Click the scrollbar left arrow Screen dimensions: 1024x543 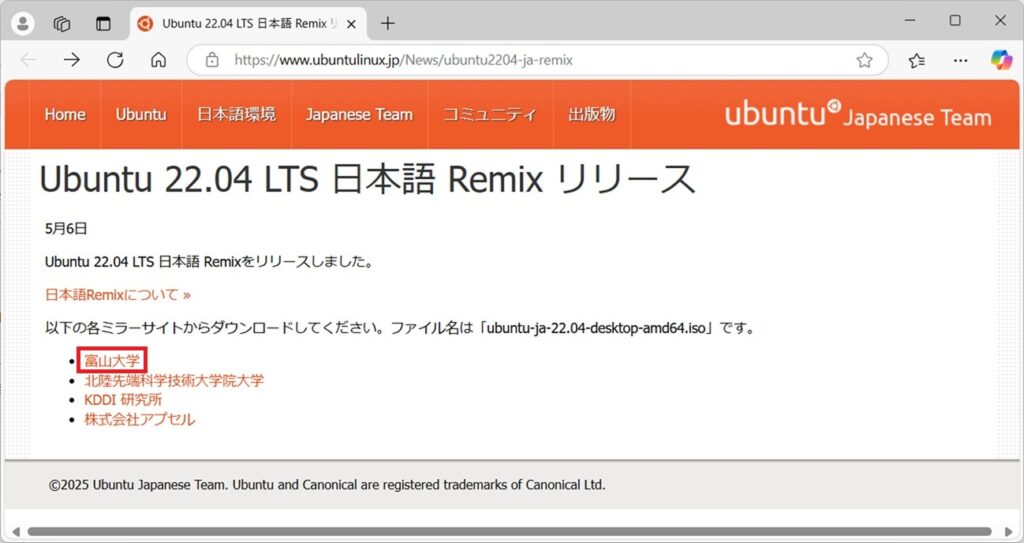tap(16, 532)
